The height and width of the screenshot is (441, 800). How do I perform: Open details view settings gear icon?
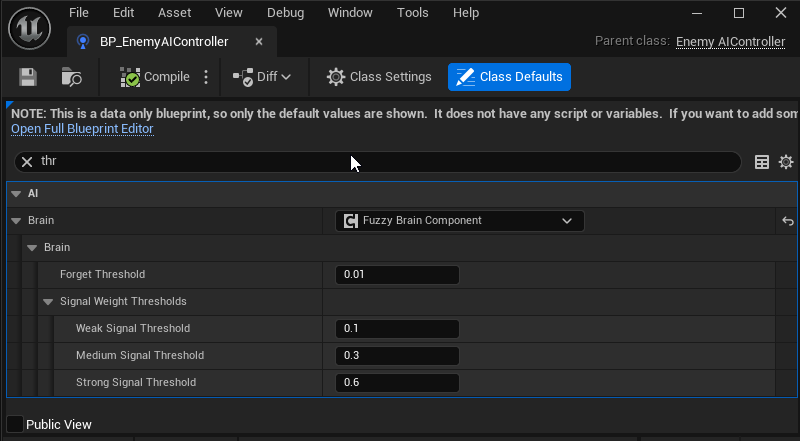tap(786, 162)
